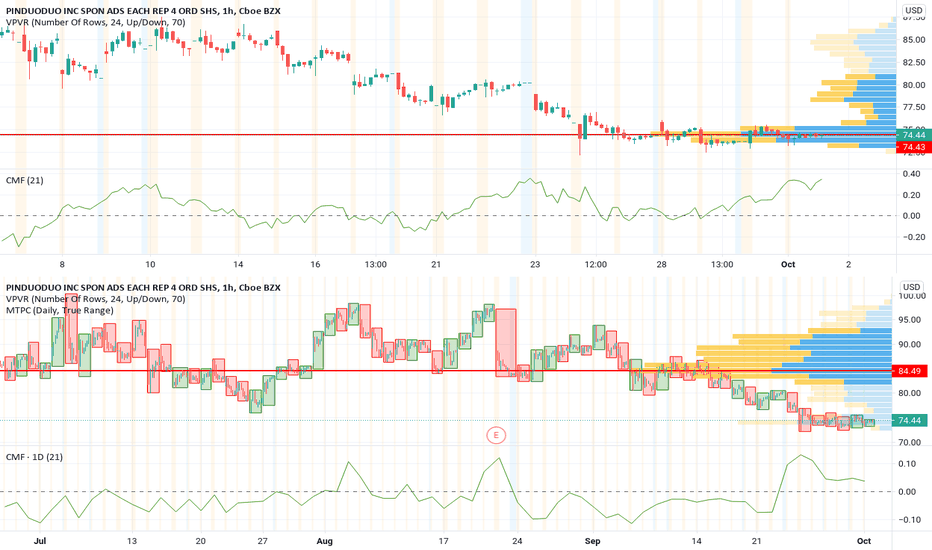
Task: Select the MTPC (Daily, True Range) indicator legend
Action: (x=59, y=310)
